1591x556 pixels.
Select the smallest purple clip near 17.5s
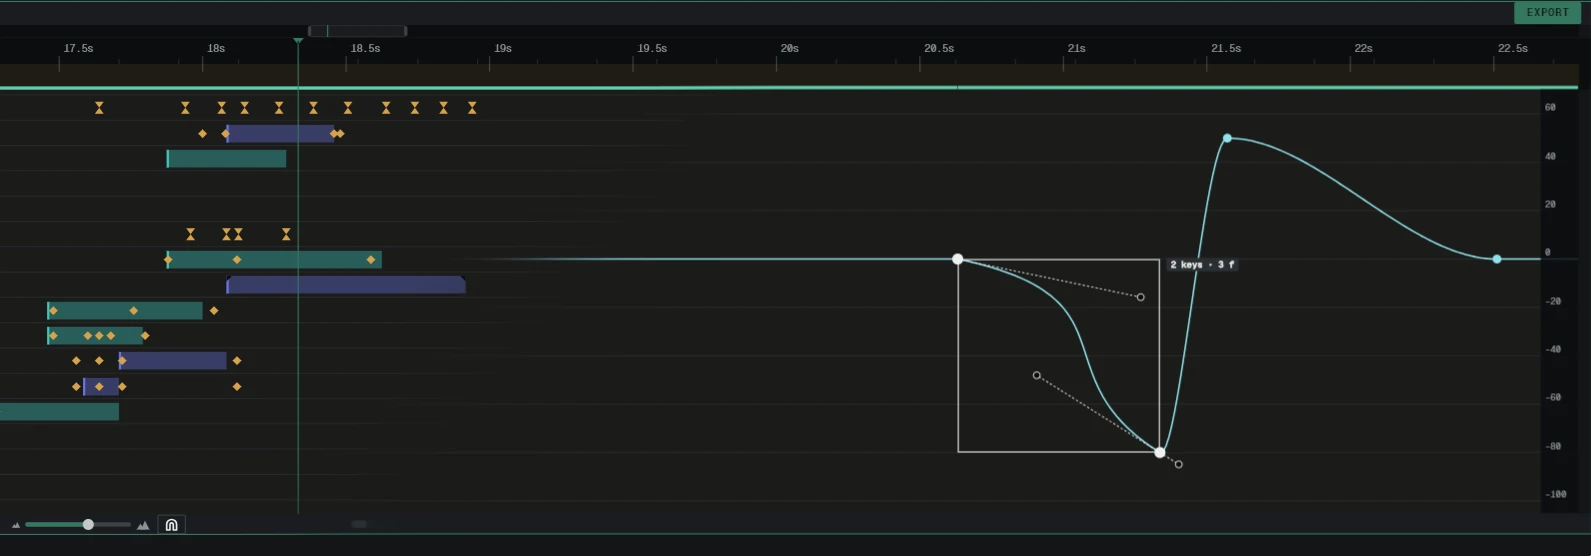click(101, 386)
